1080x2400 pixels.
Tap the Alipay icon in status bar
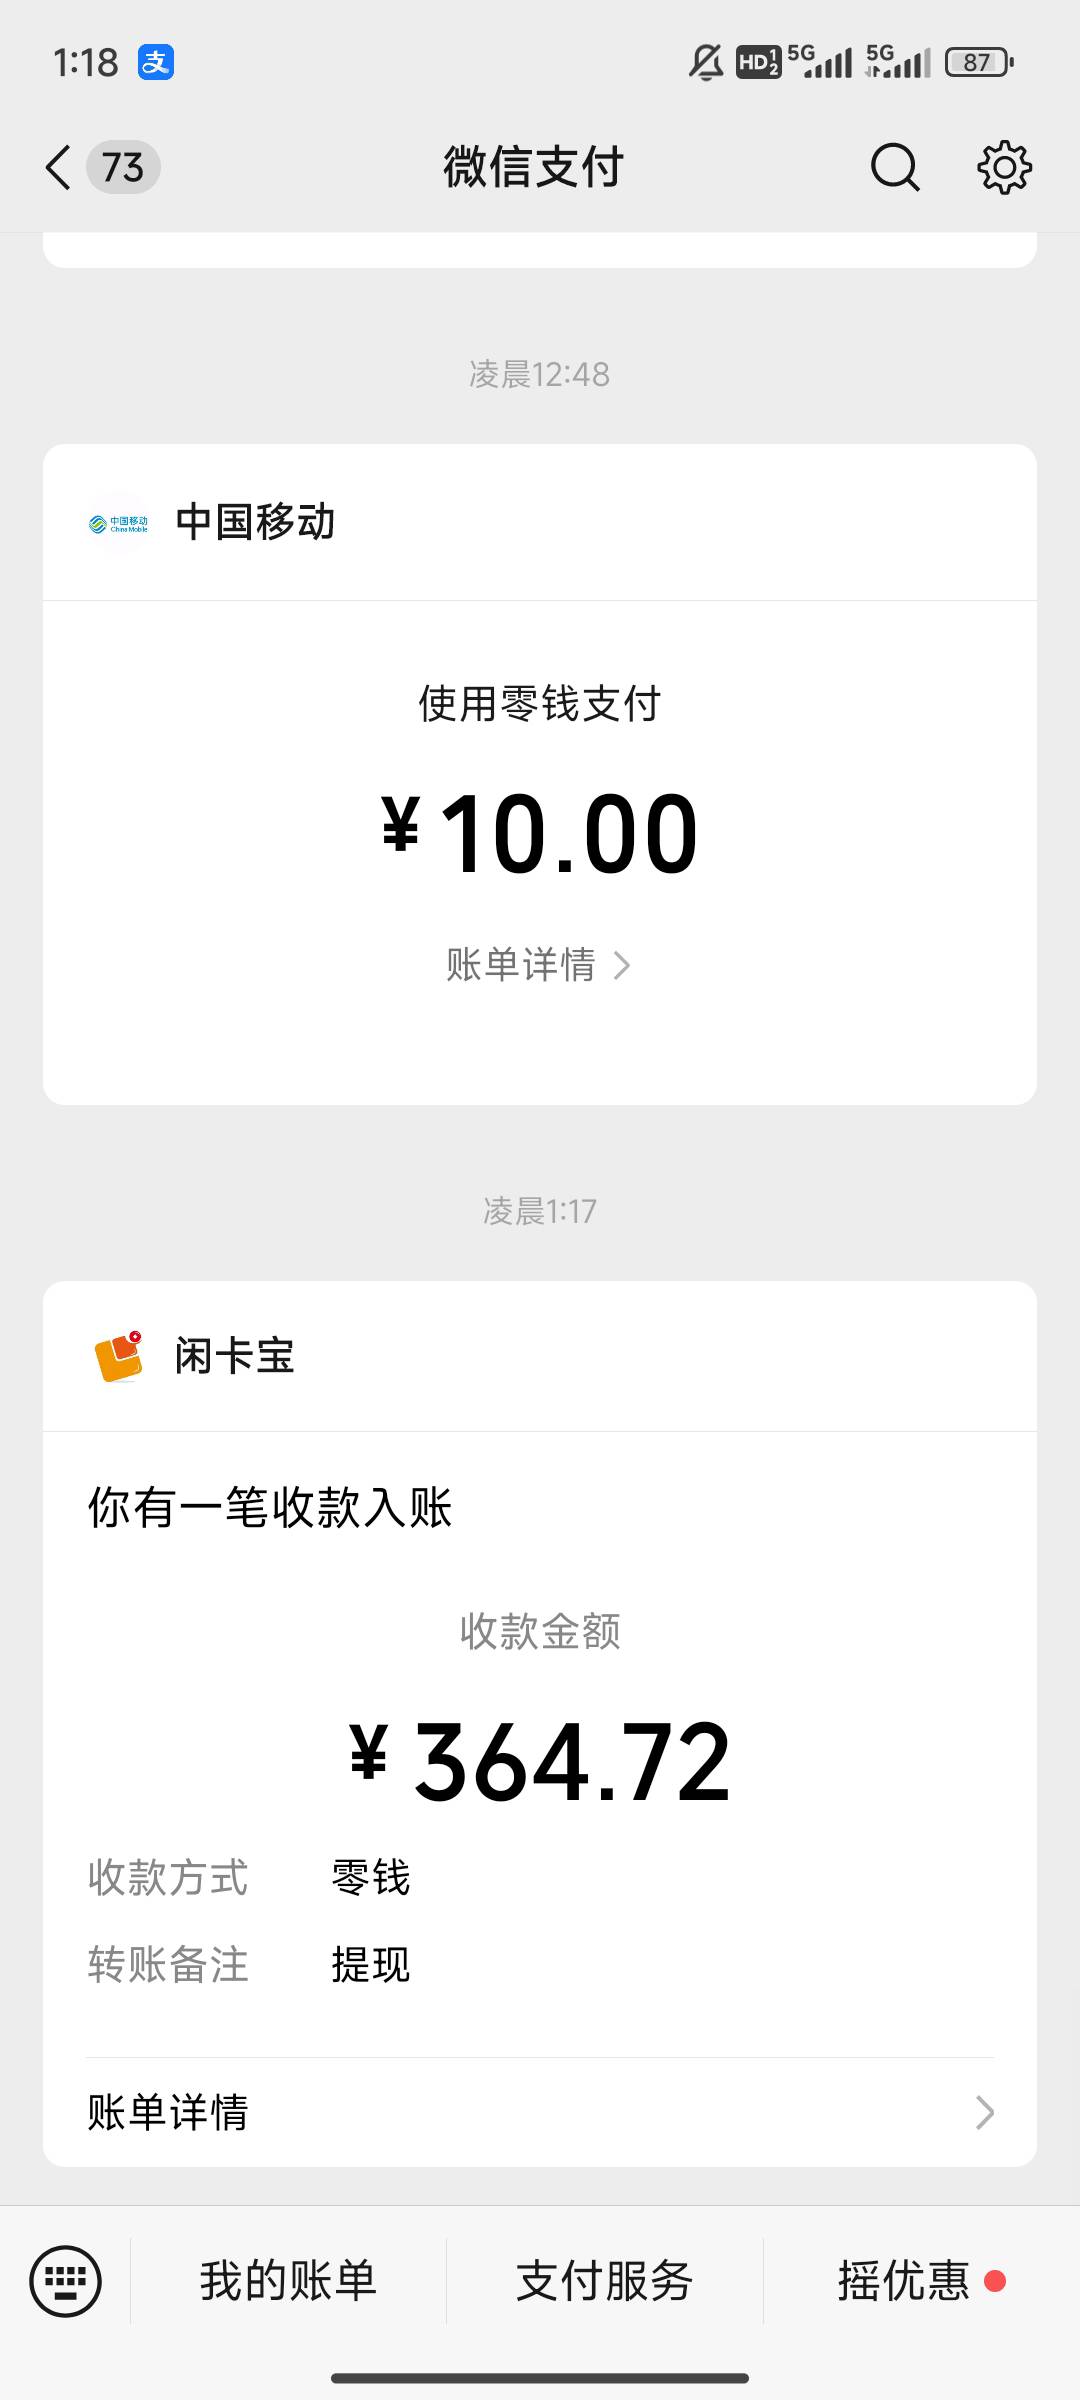(156, 62)
